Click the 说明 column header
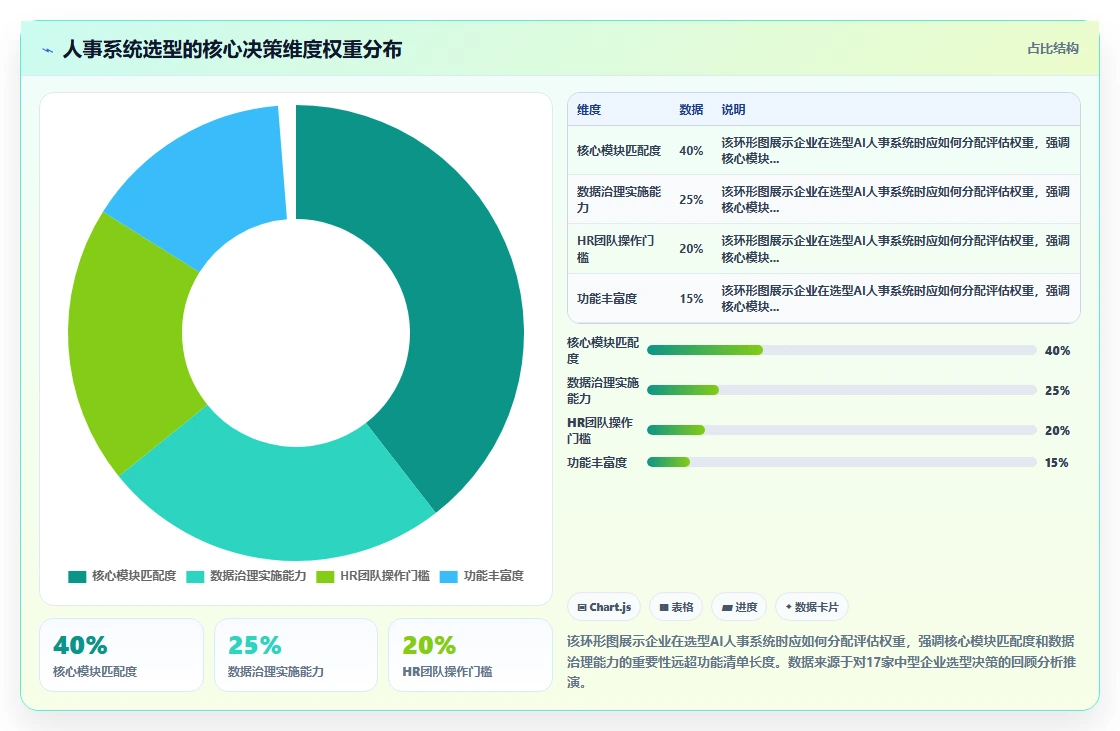This screenshot has height=731, width=1120. click(733, 109)
